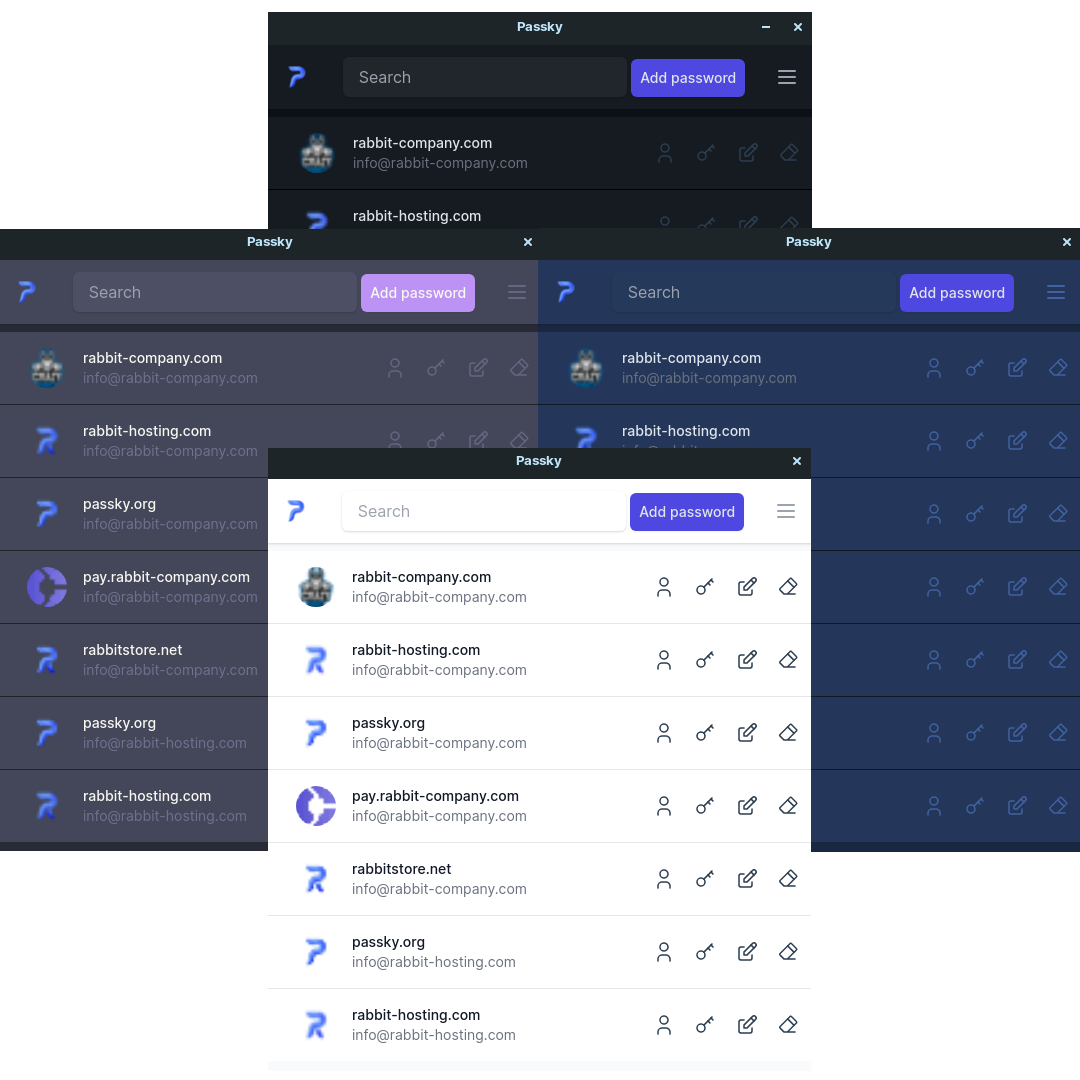Delete passky.org info@rabbit-company.com entry, white window
The image size is (1080, 1080).
[x=788, y=733]
